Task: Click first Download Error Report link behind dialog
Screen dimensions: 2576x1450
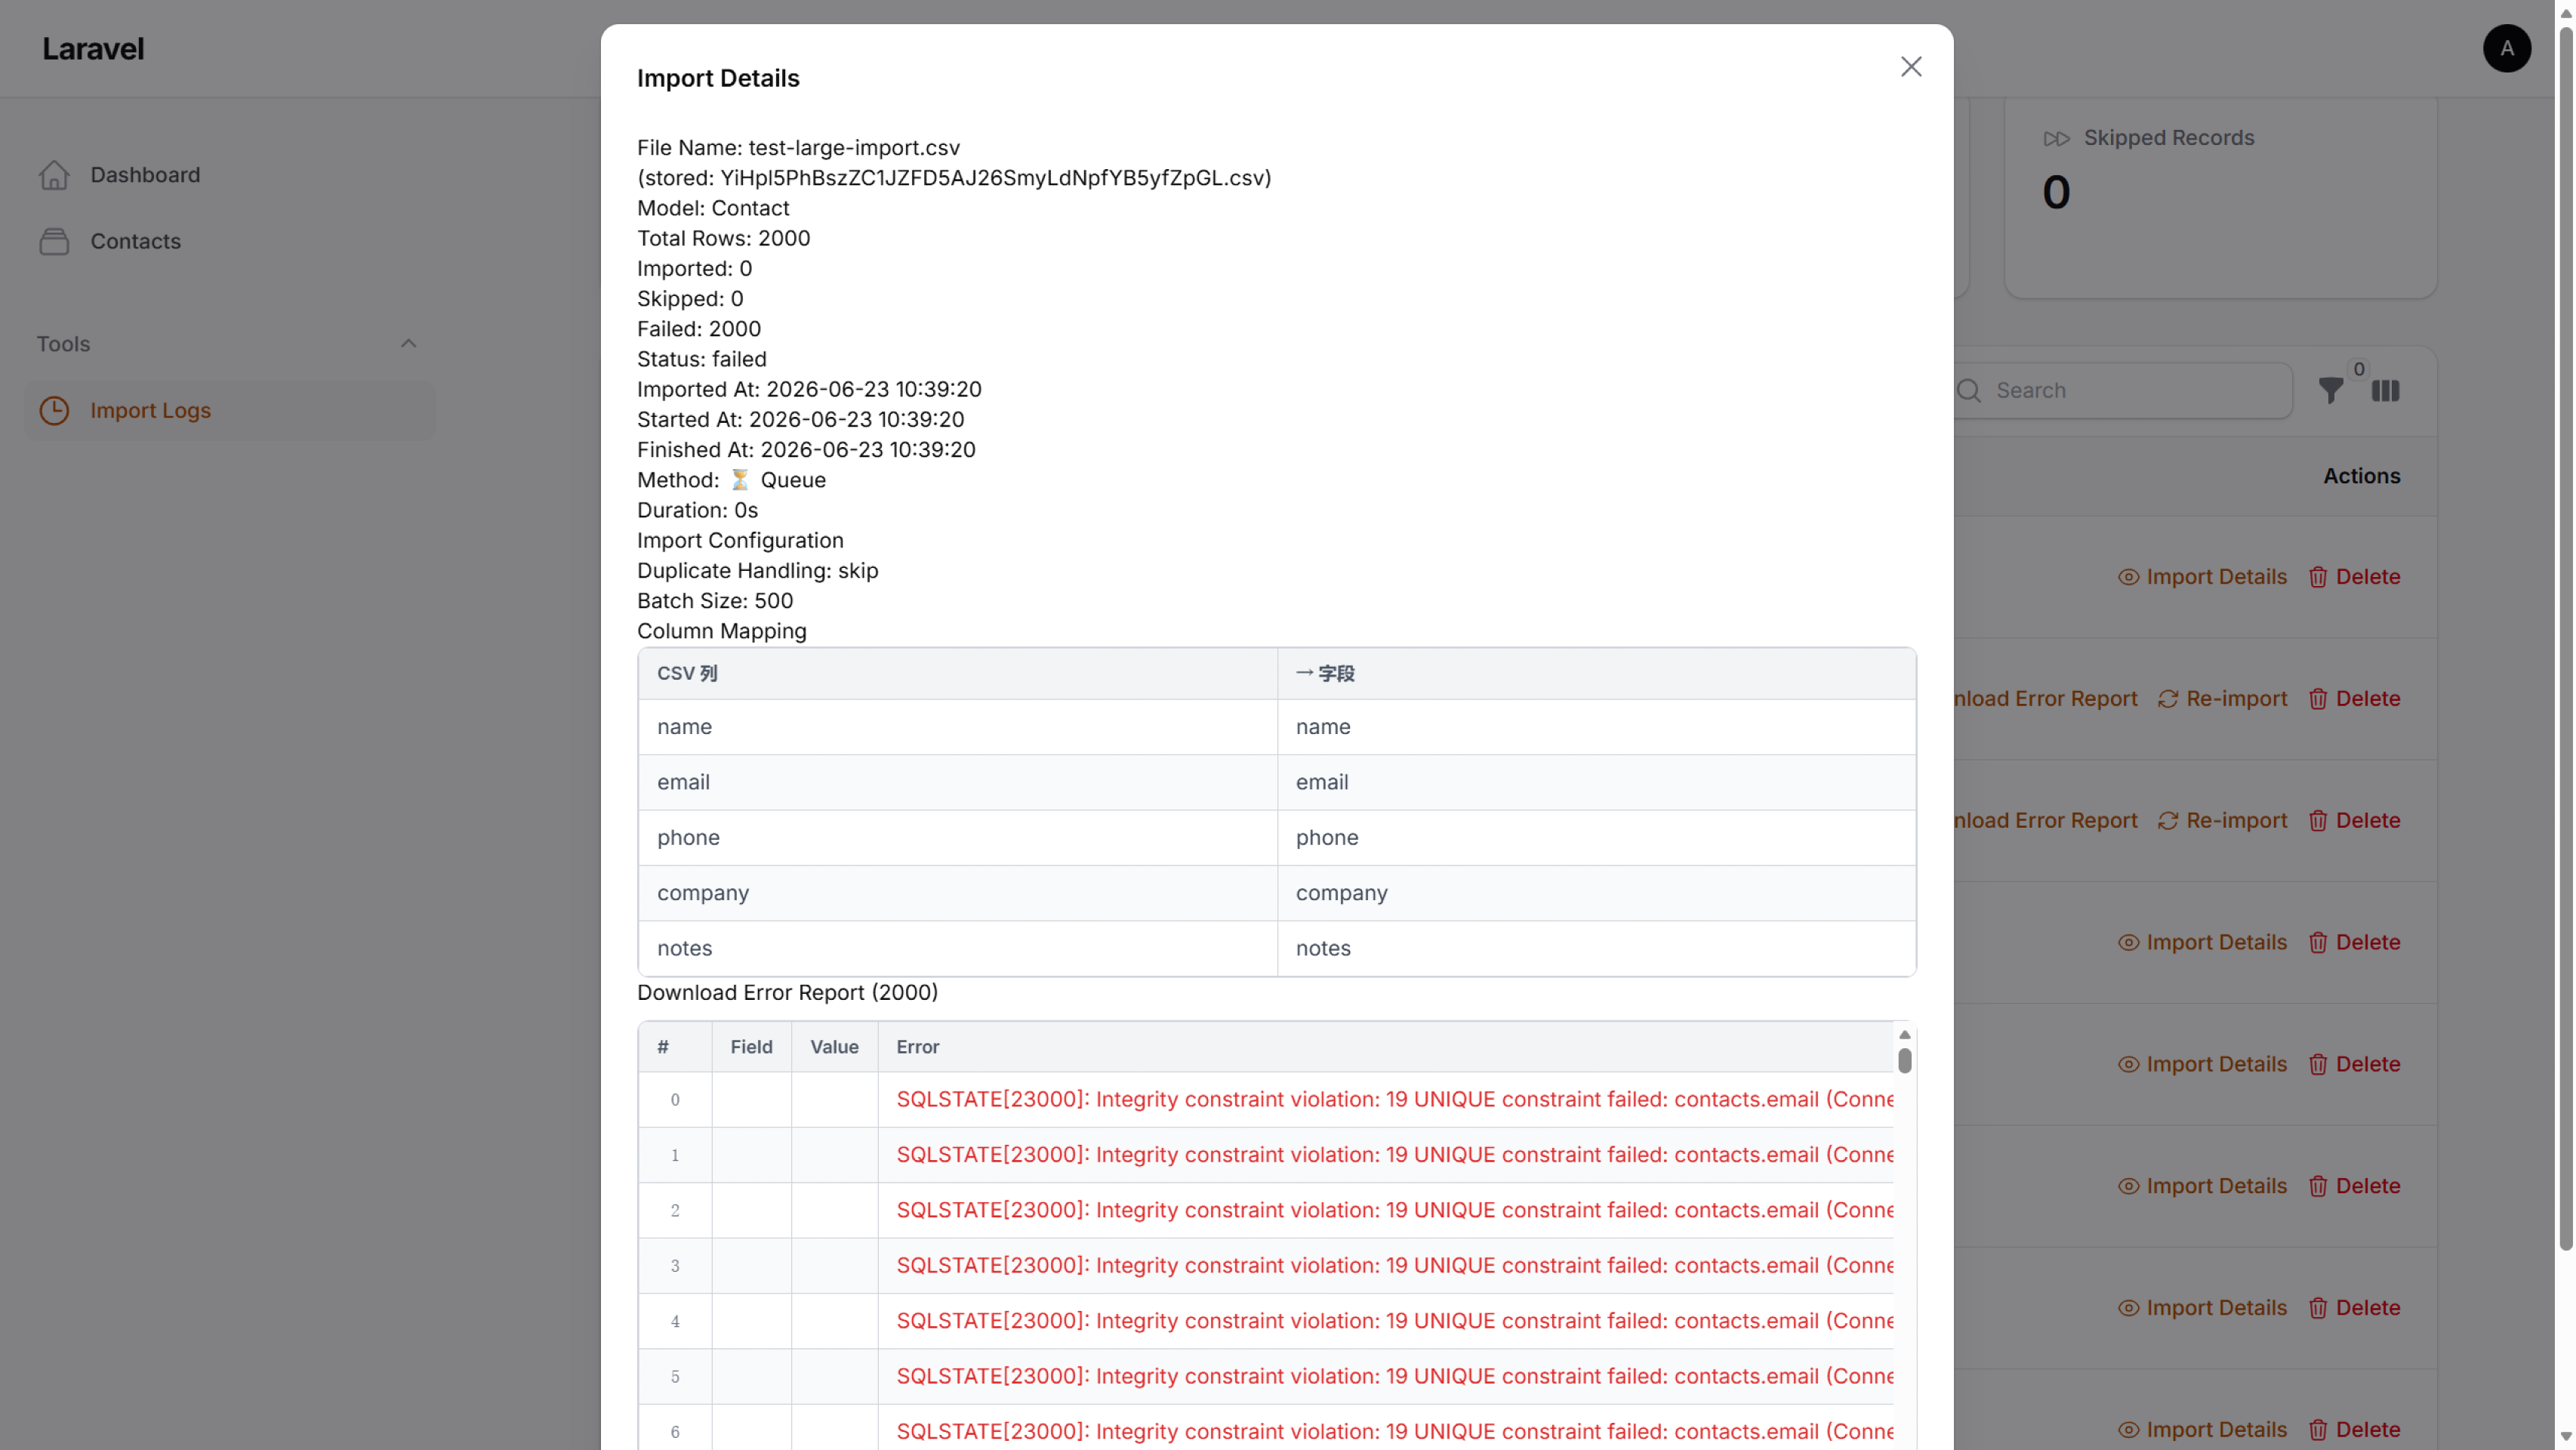Action: (2046, 699)
